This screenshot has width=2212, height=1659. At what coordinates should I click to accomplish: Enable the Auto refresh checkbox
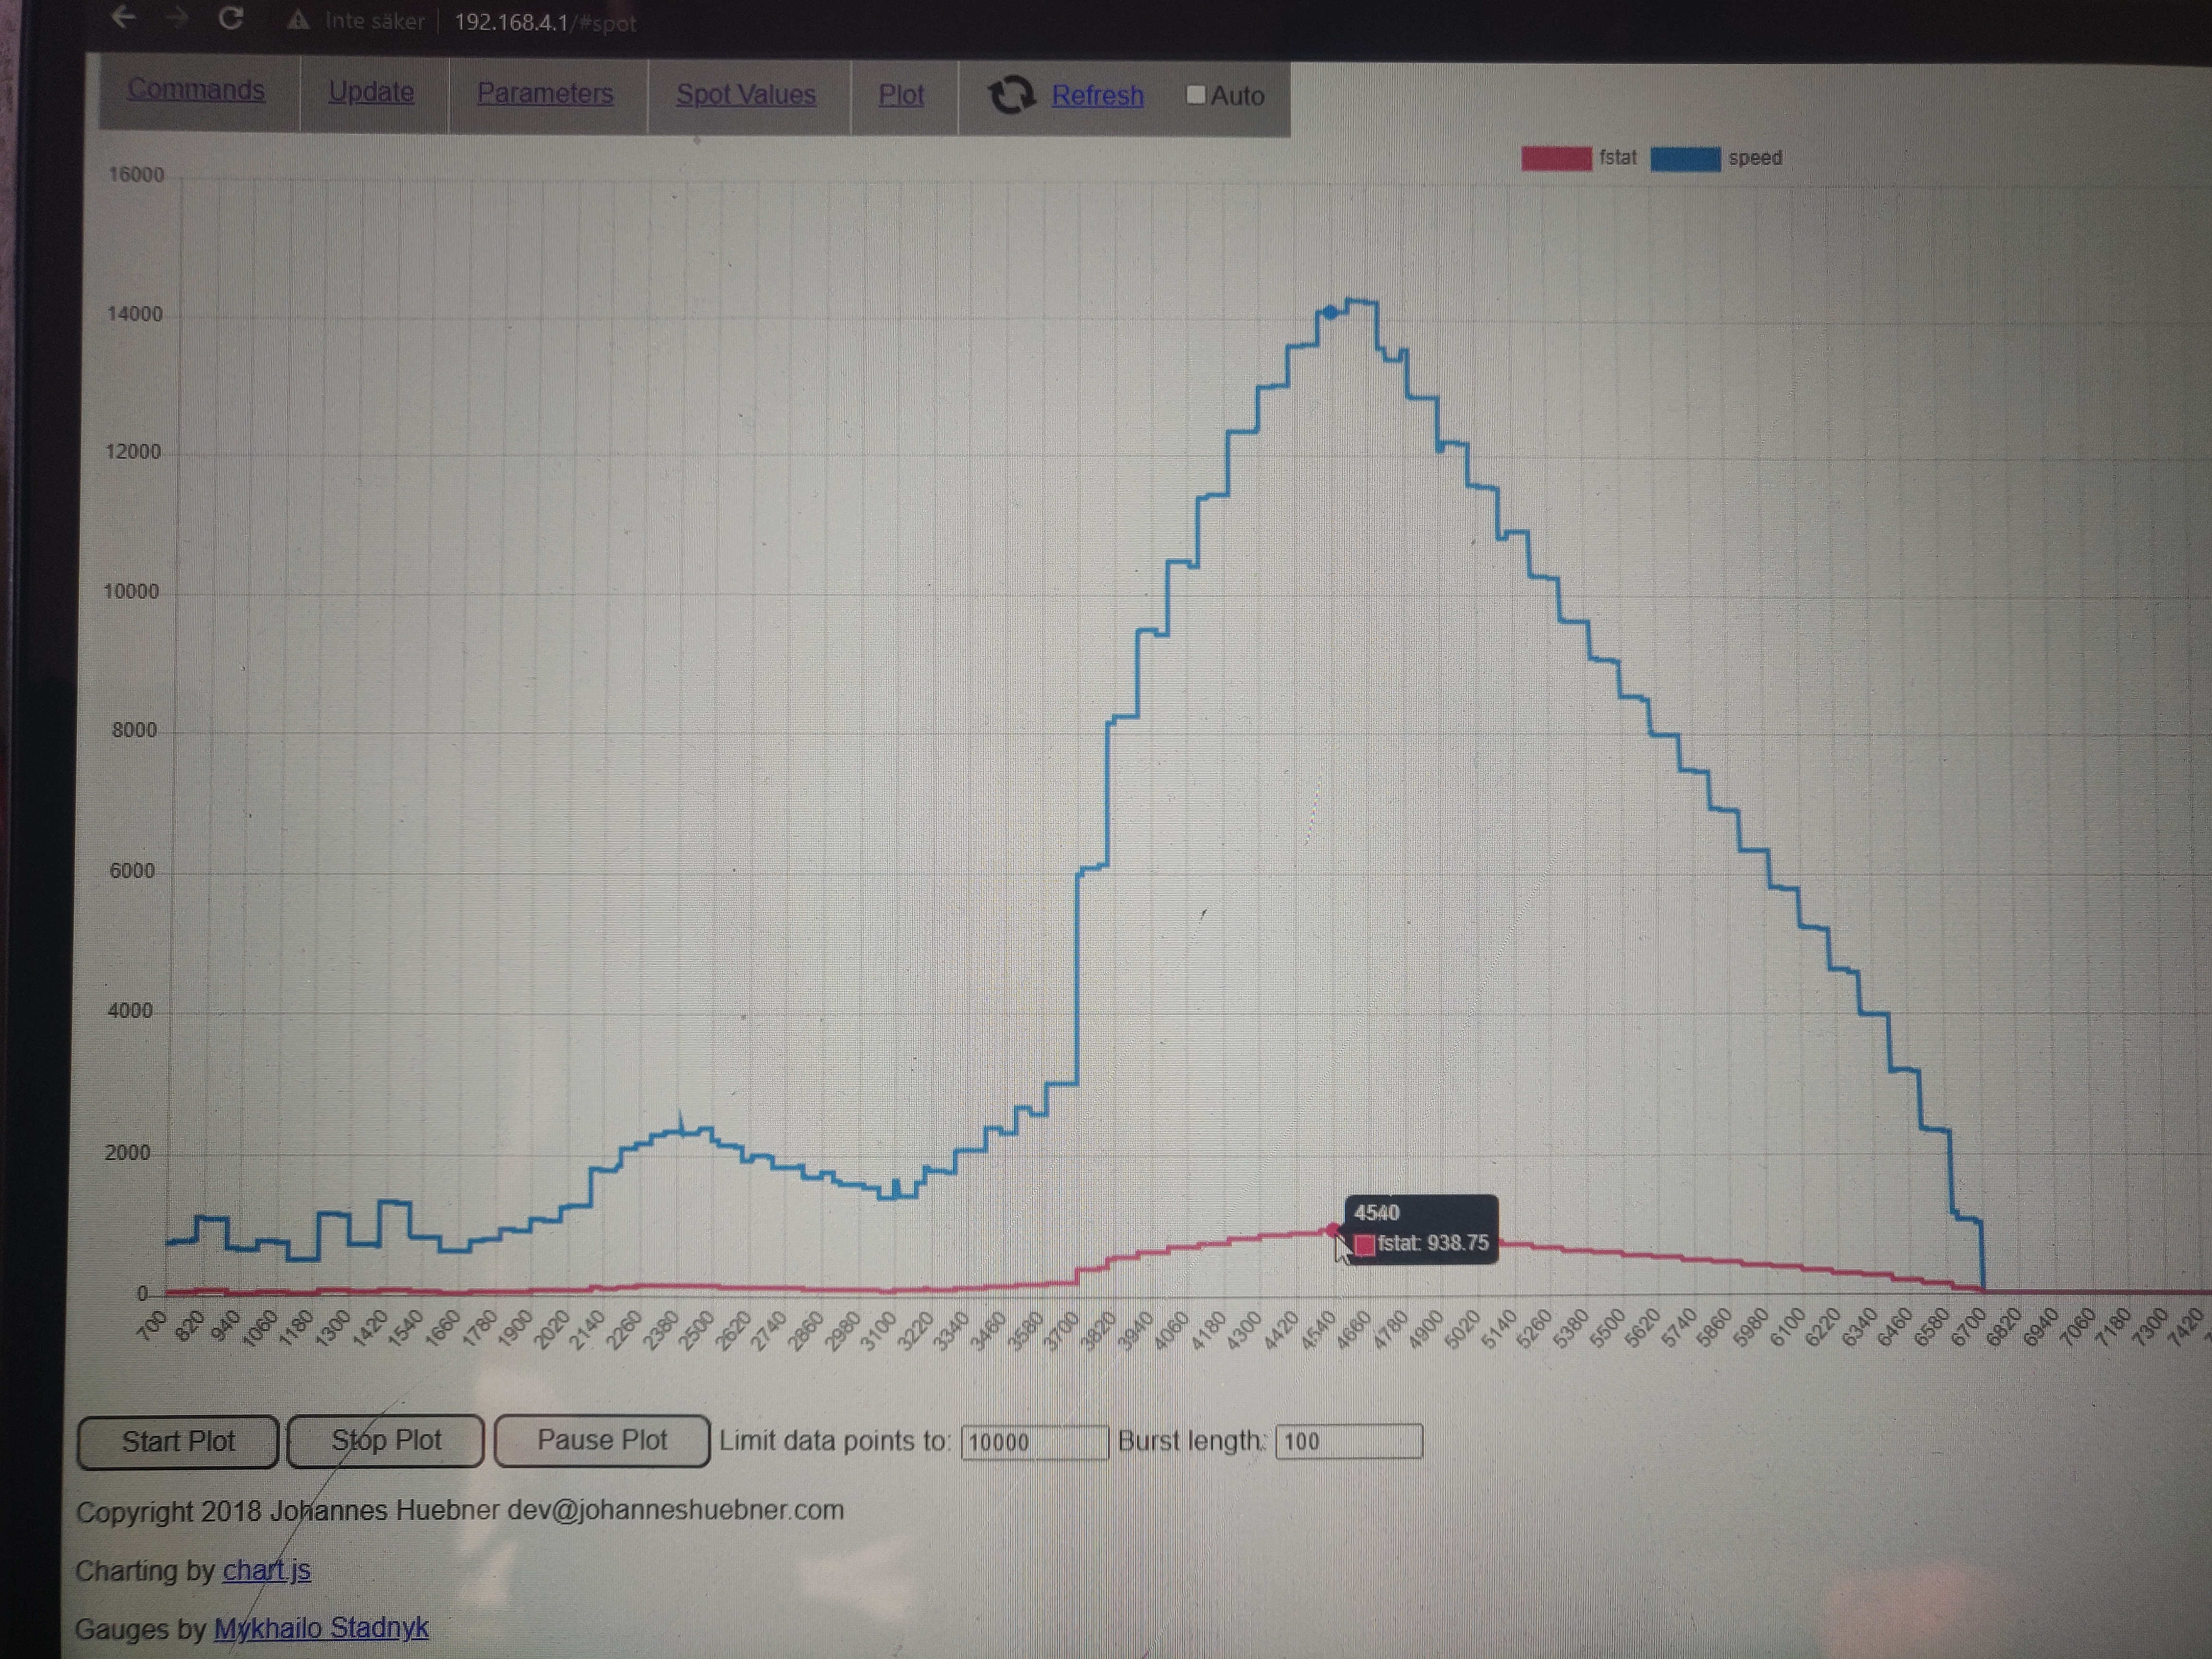point(1195,95)
